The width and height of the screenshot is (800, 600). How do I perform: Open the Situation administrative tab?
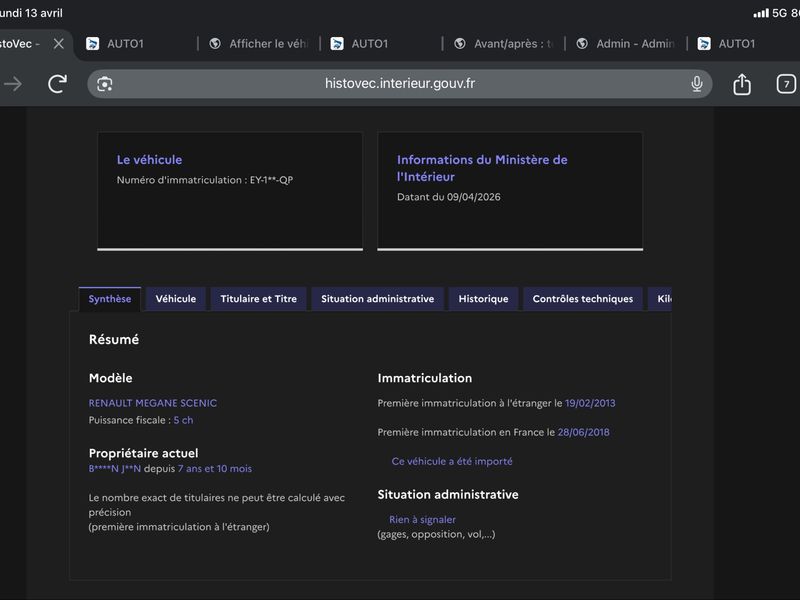[378, 299]
